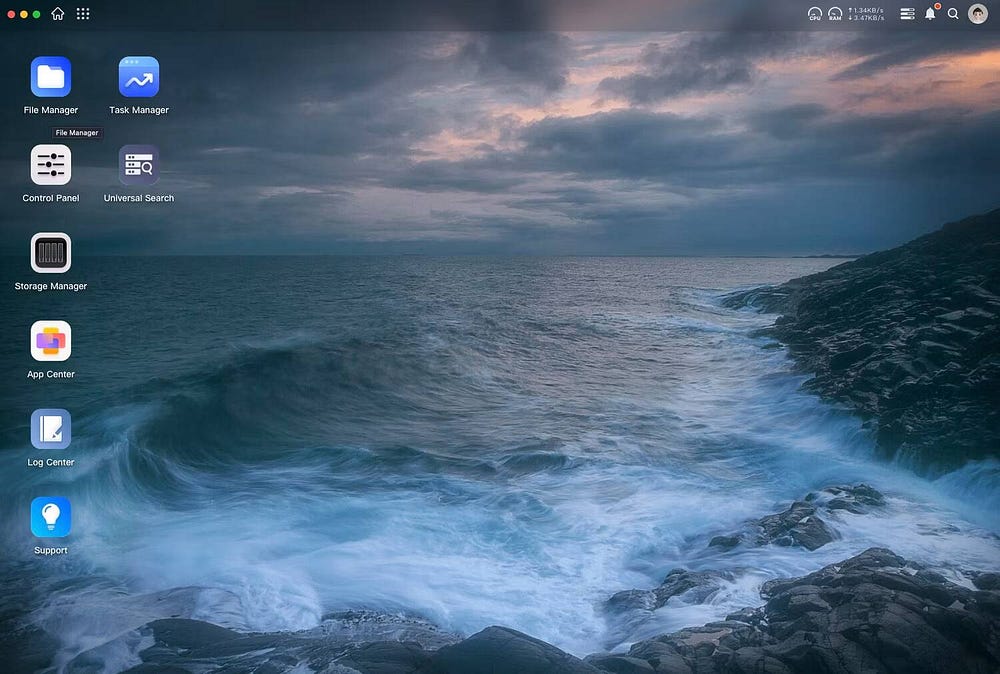Open the task list icon beside bell
This screenshot has width=1000, height=674.
pyautogui.click(x=907, y=14)
